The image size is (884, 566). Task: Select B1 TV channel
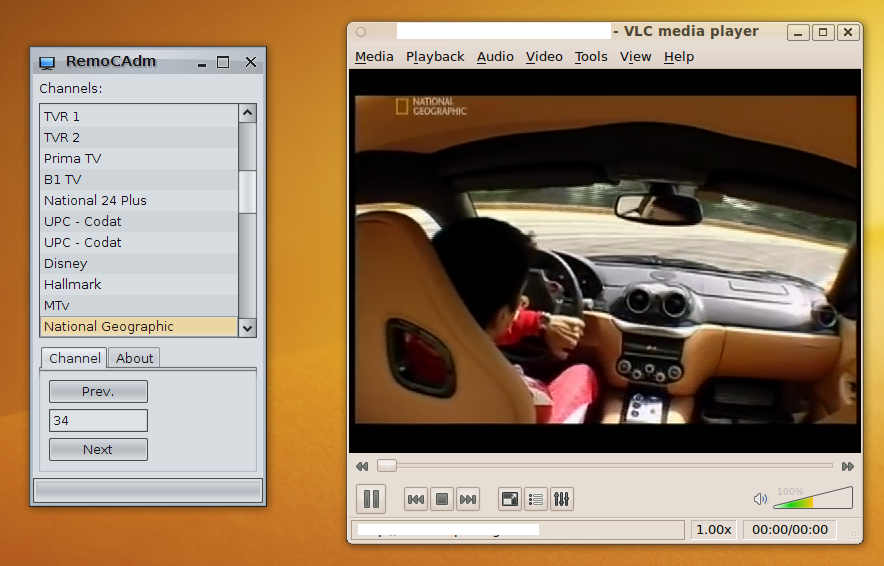tap(139, 179)
